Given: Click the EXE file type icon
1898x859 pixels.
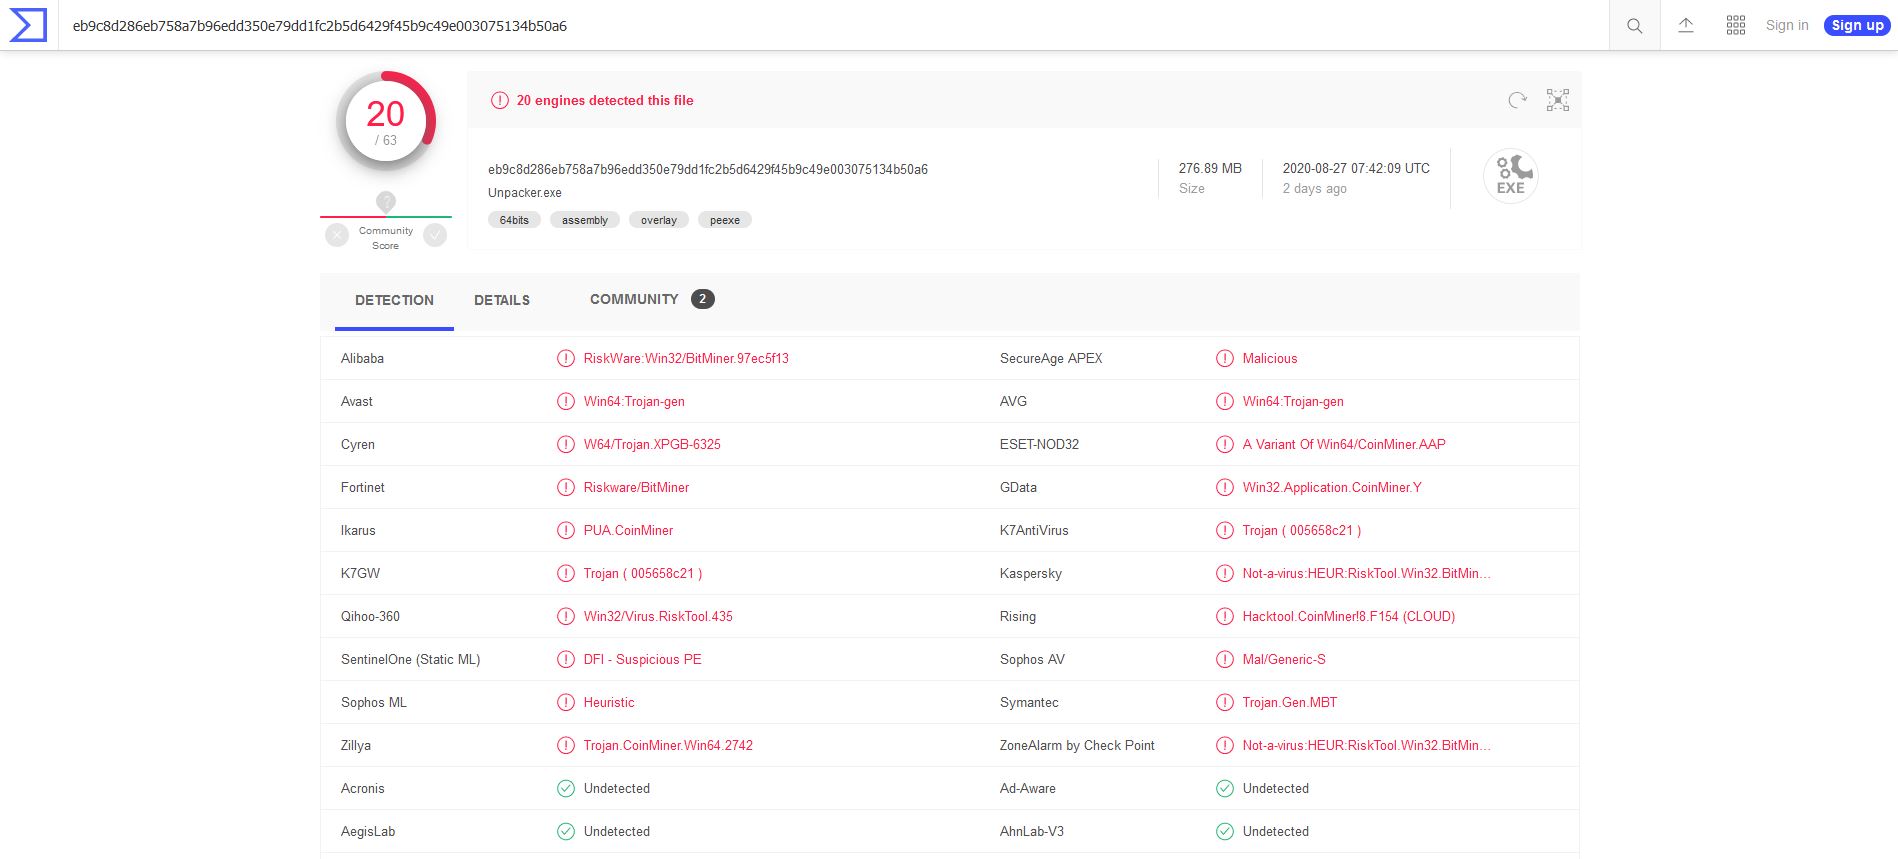Looking at the screenshot, I should point(1510,176).
